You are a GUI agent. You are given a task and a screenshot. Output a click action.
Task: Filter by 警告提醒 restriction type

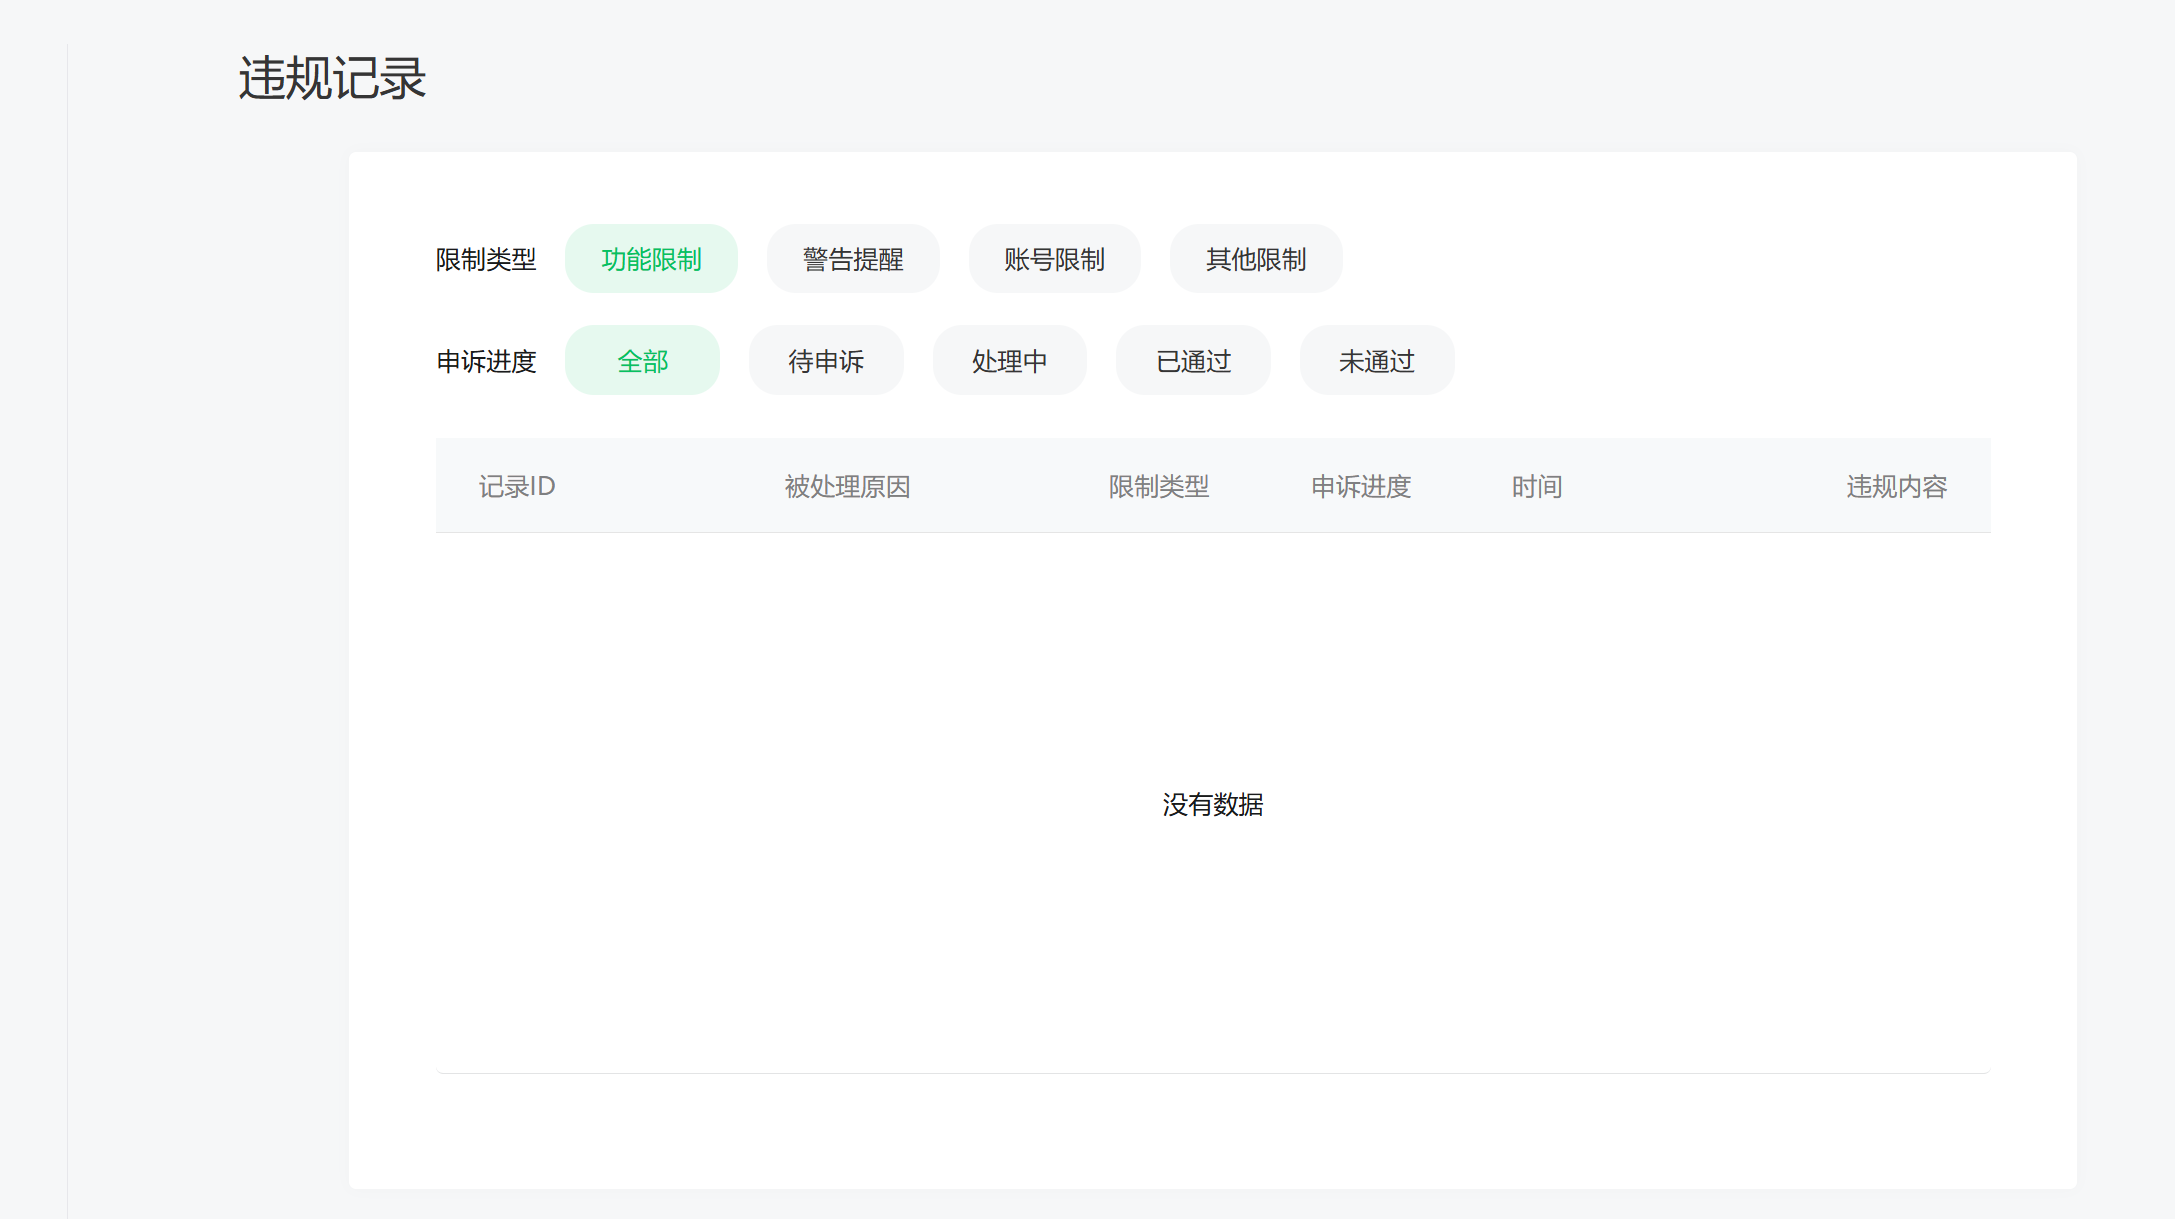point(853,259)
